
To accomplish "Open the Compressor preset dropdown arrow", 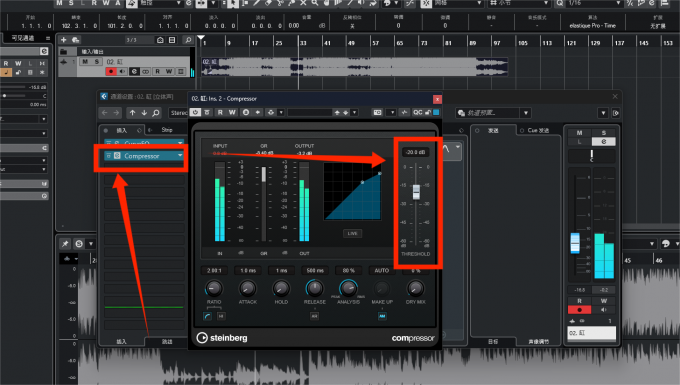I will point(355,112).
